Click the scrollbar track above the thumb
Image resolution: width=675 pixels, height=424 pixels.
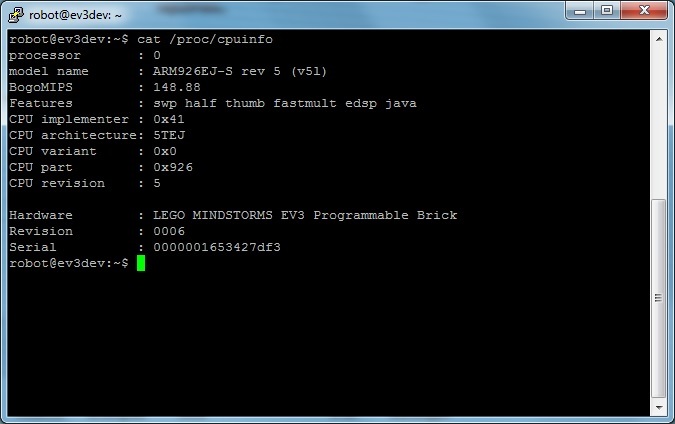658,120
